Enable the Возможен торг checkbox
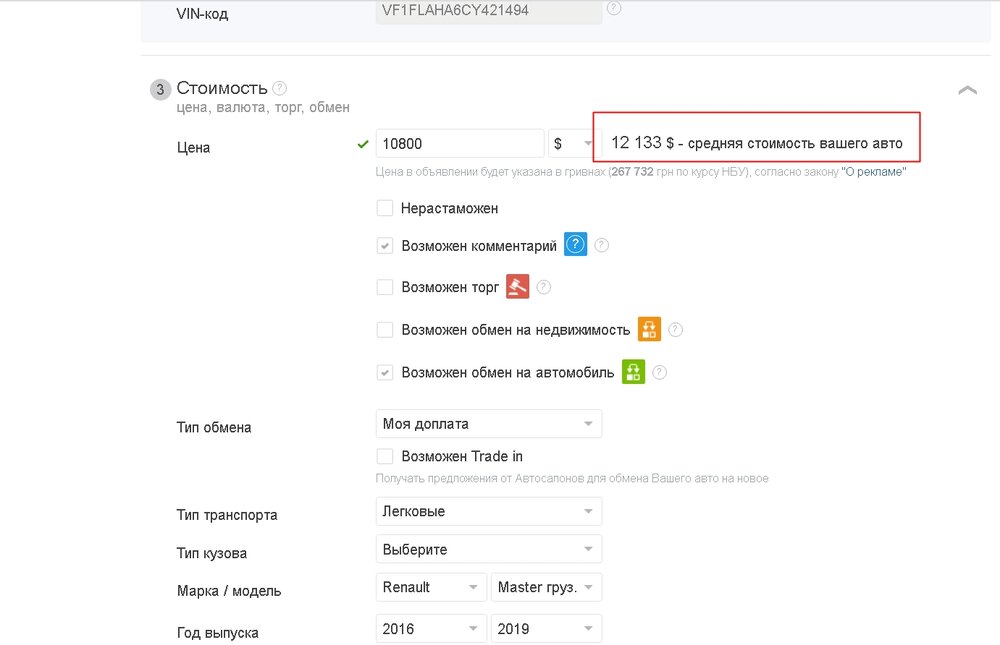Viewport: 1000px width, 645px height. tap(385, 287)
